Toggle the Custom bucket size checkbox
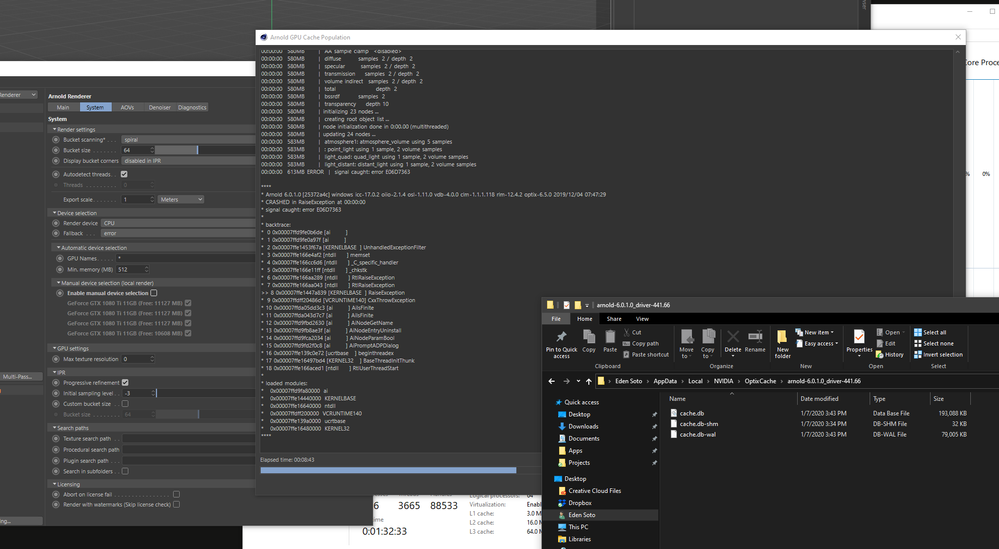Screen dimensions: 999x549 pyautogui.click(x=125, y=404)
